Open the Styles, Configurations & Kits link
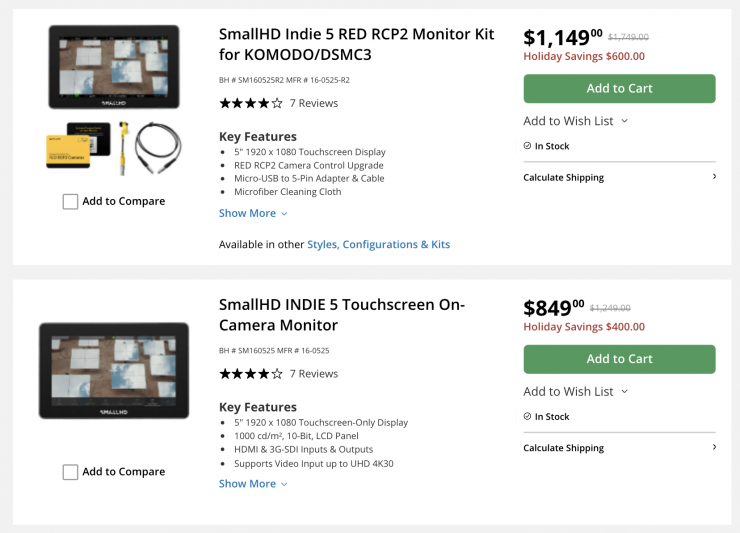 [x=378, y=245]
